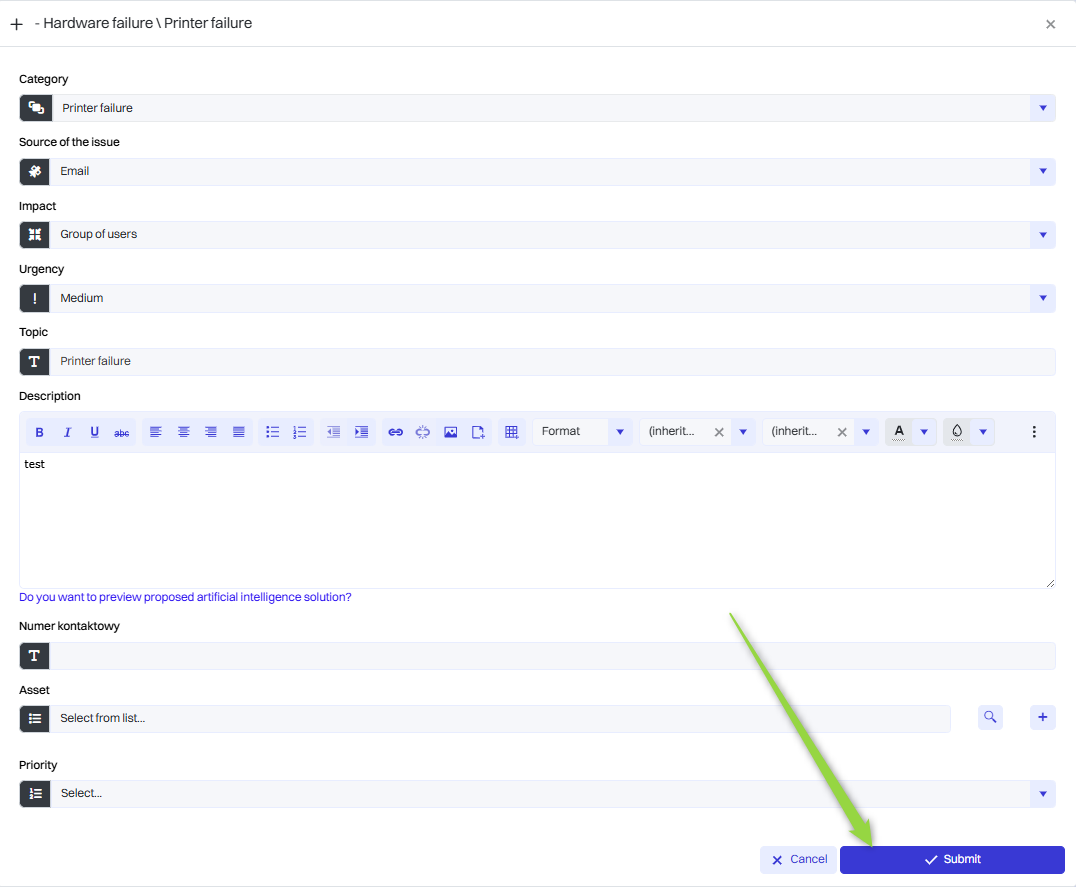The width and height of the screenshot is (1076, 887).
Task: Center align the description text
Action: (x=184, y=432)
